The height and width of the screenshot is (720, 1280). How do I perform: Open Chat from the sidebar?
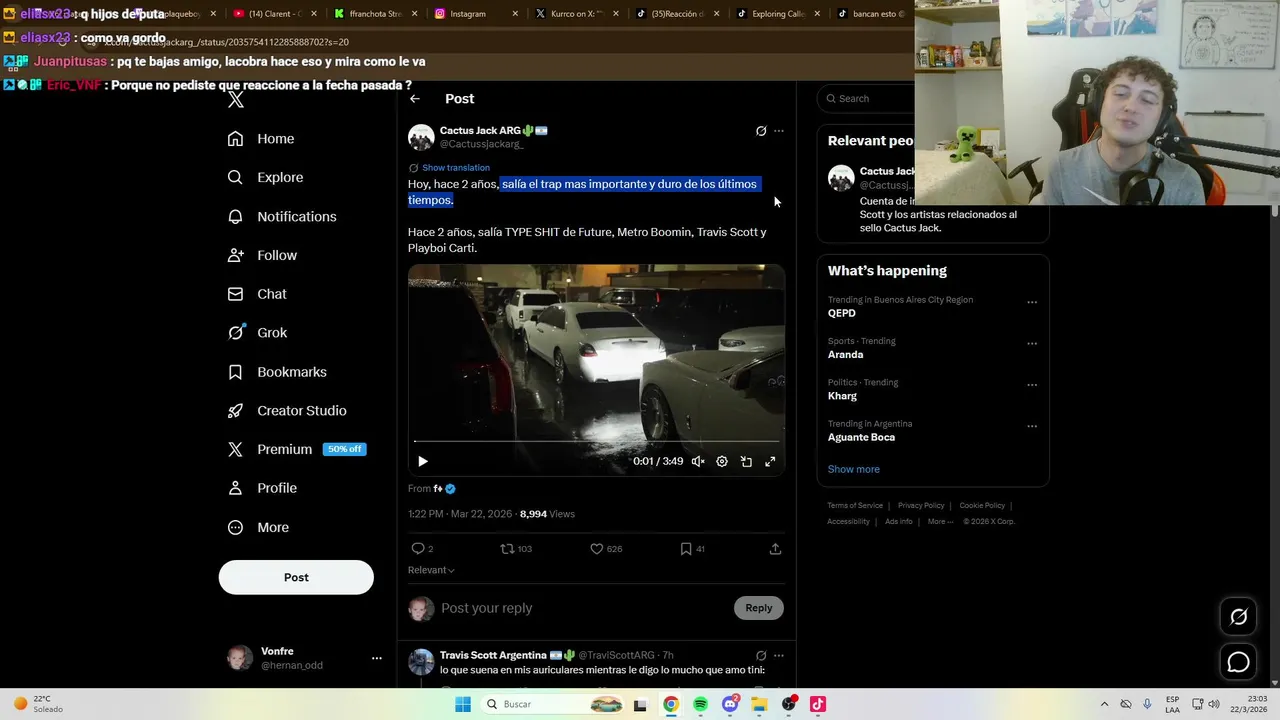257,294
